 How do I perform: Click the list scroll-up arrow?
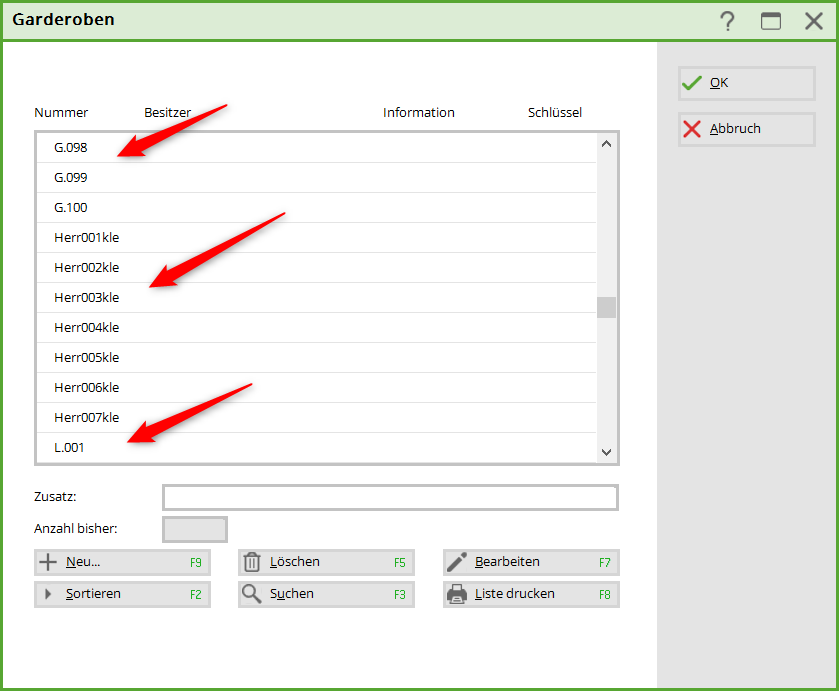(606, 143)
